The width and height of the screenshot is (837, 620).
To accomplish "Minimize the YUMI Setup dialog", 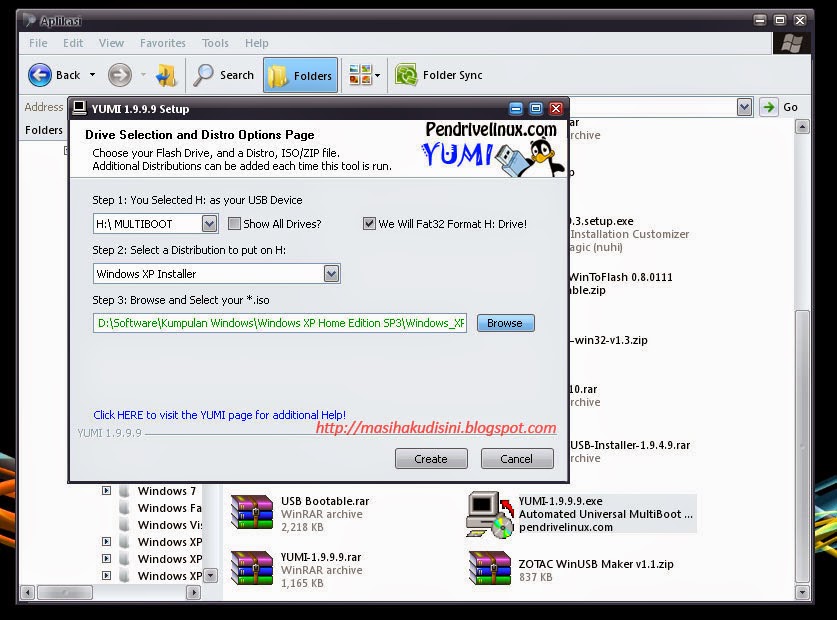I will [x=516, y=109].
